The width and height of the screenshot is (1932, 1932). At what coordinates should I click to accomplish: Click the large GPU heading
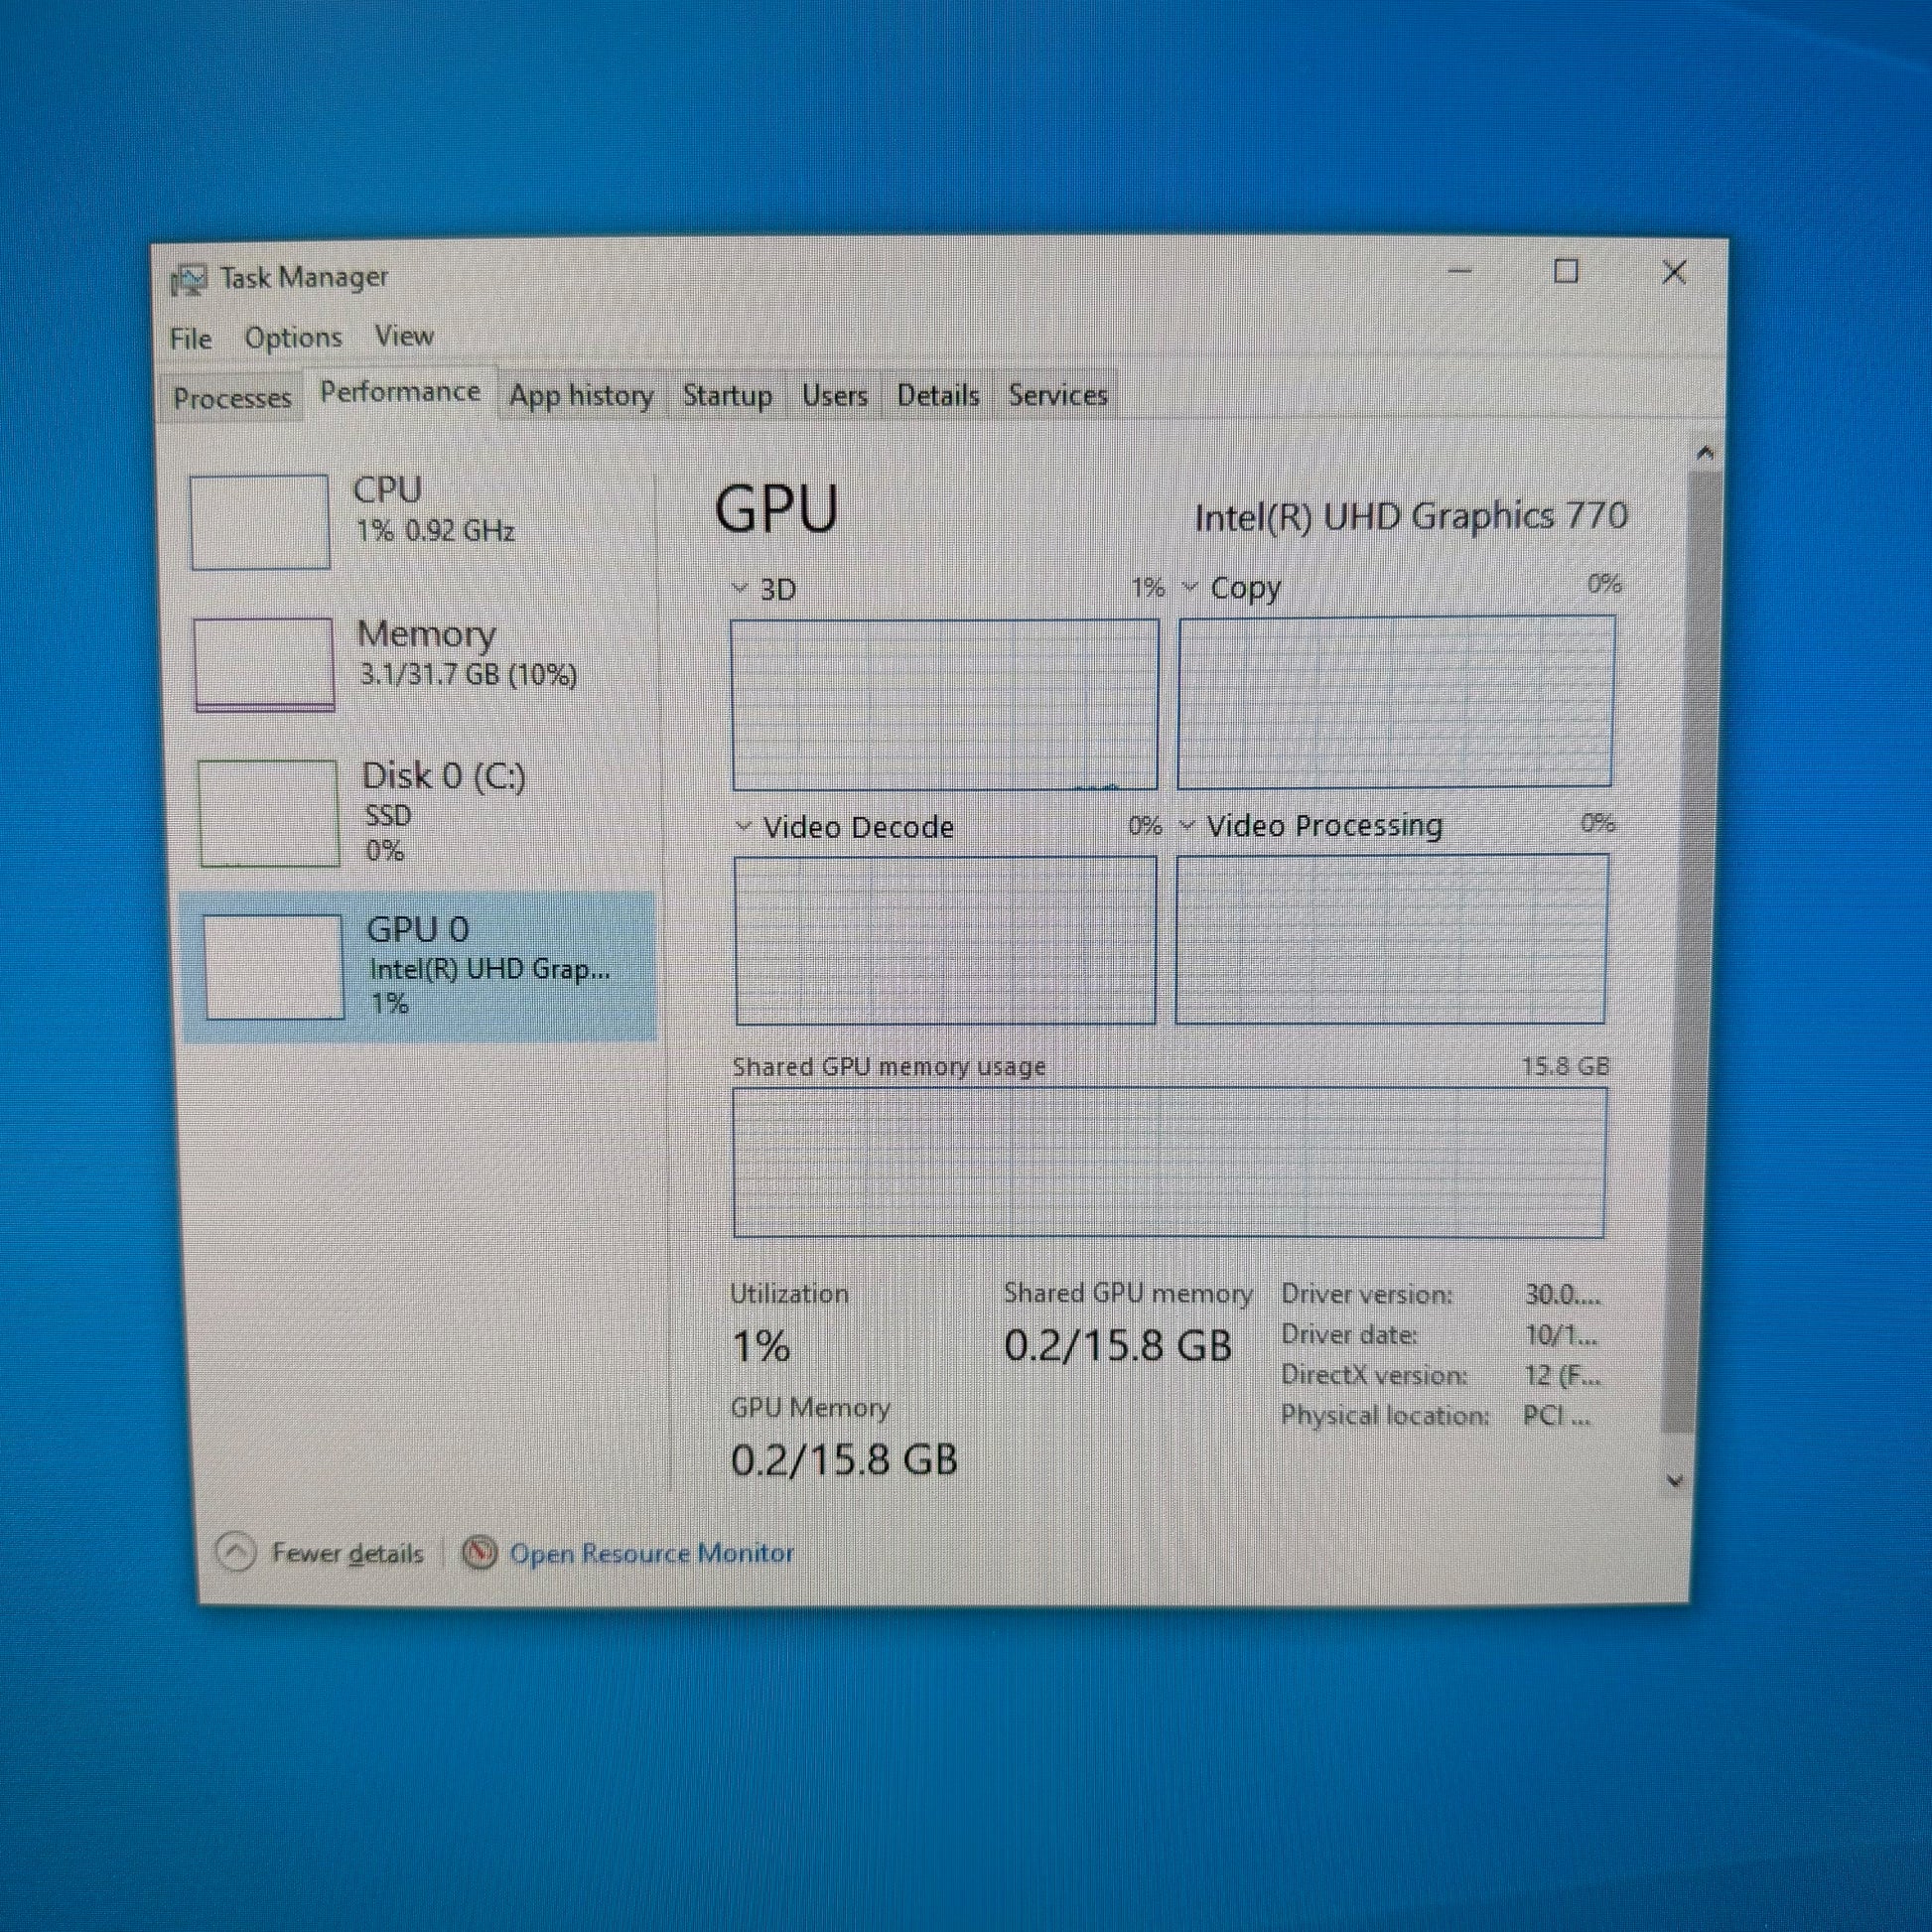(x=776, y=509)
